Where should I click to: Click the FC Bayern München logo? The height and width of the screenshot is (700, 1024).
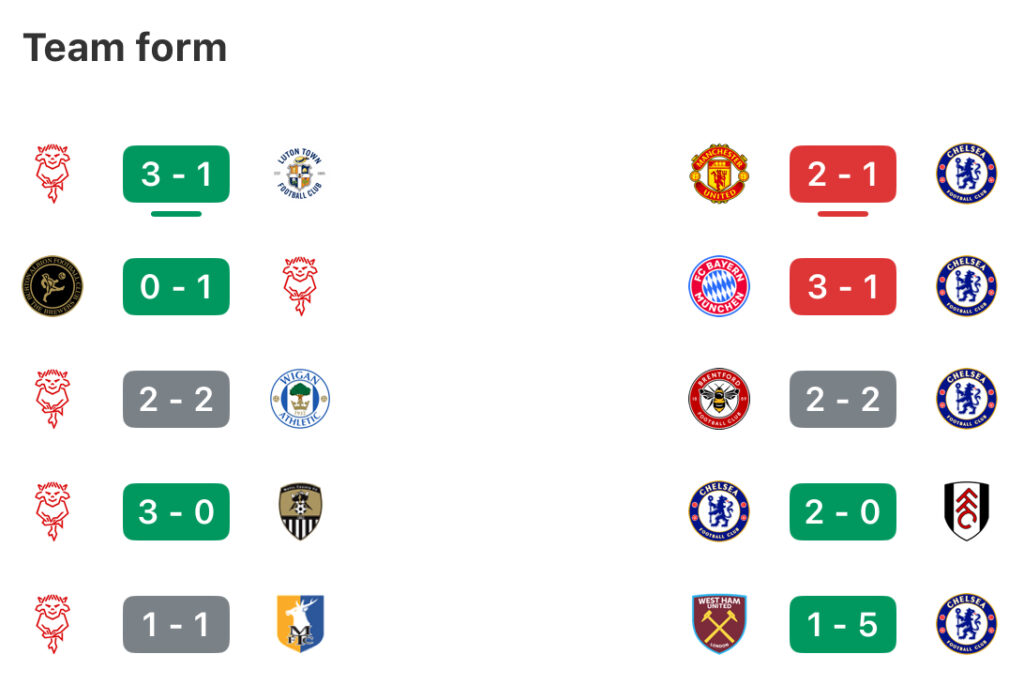[718, 287]
